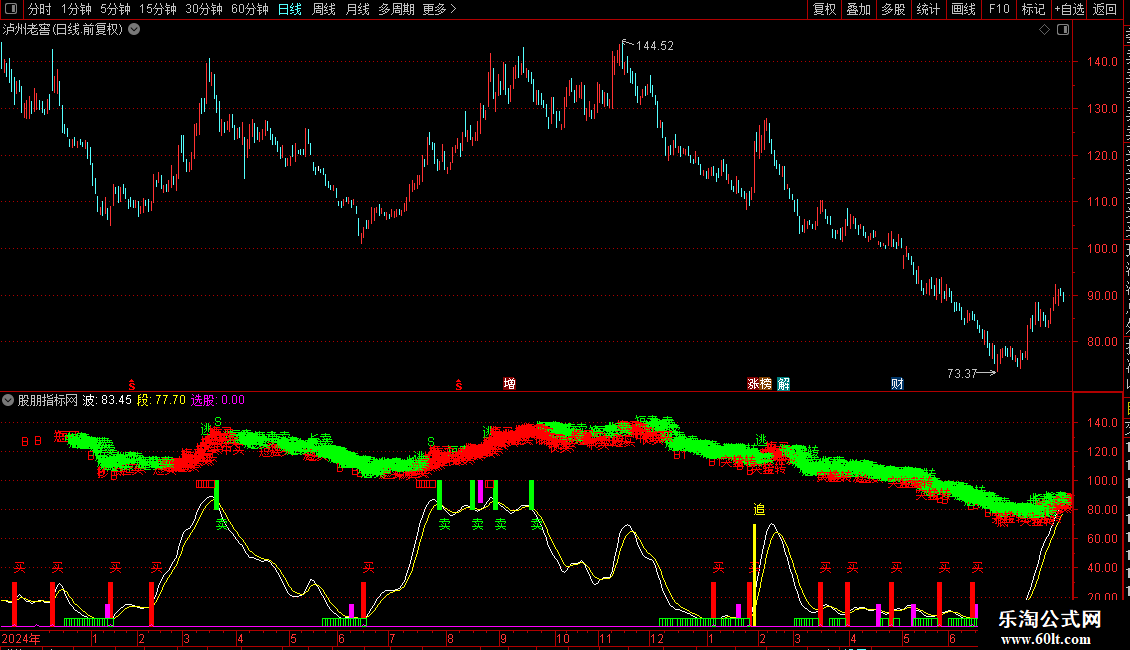1130x650 pixels.
Task: Activate the 画线 drawing tool
Action: tap(963, 9)
